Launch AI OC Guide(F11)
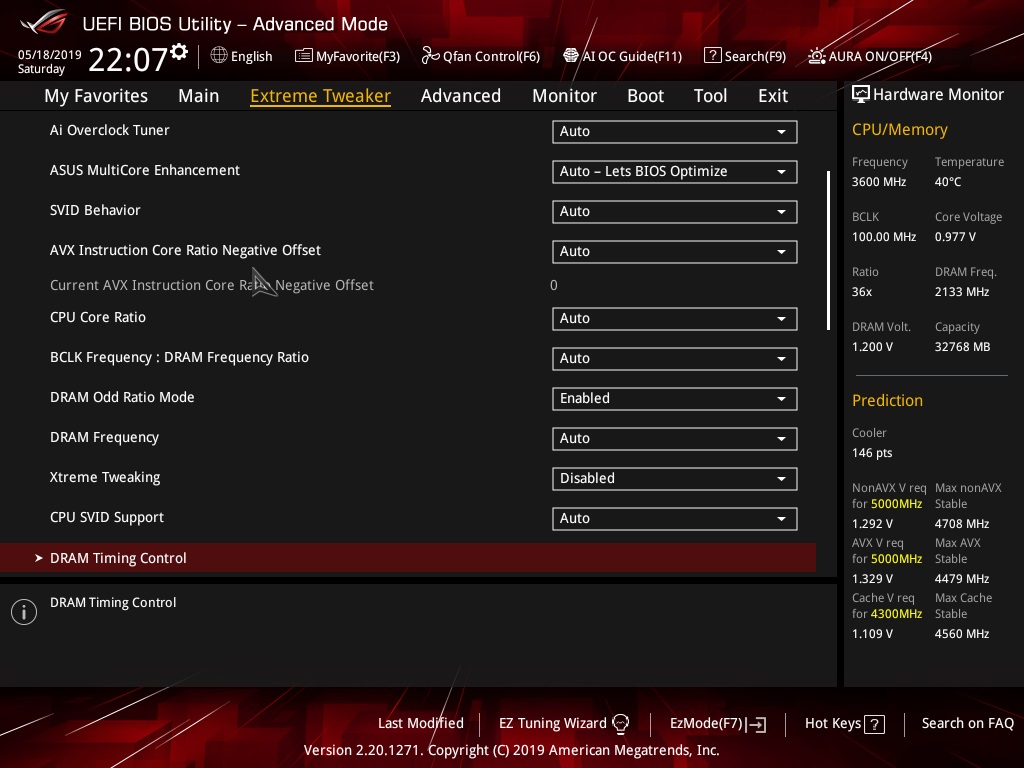 622,56
